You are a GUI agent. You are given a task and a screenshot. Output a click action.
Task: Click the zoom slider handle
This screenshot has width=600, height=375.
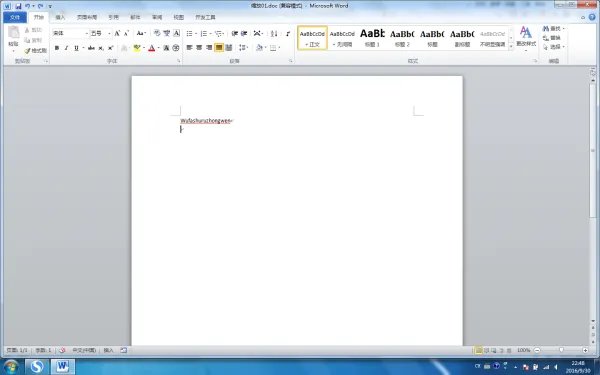click(x=561, y=350)
